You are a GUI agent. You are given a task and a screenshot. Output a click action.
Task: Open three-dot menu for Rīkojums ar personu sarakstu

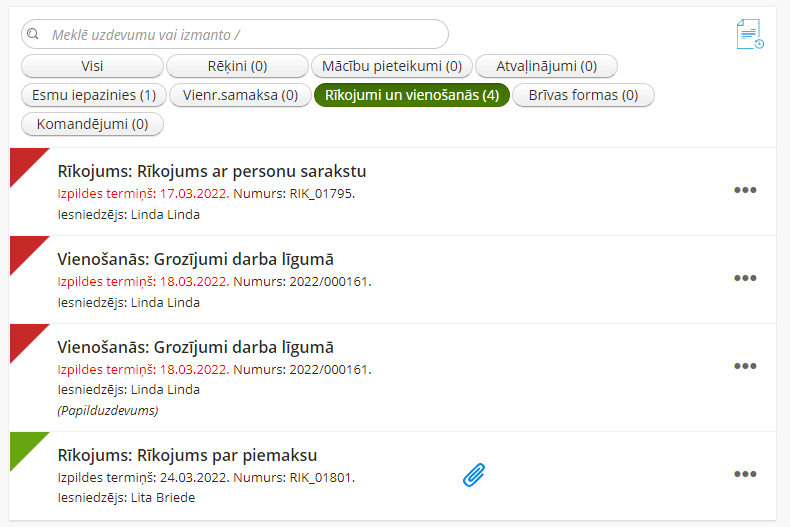745,190
